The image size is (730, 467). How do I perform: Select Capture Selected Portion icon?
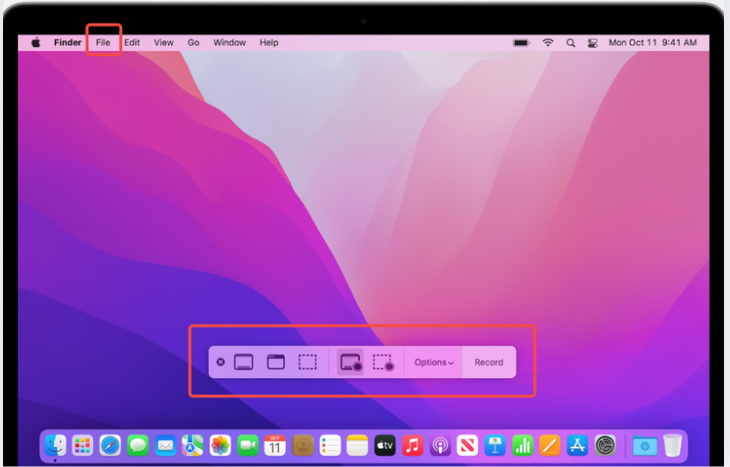(x=308, y=362)
